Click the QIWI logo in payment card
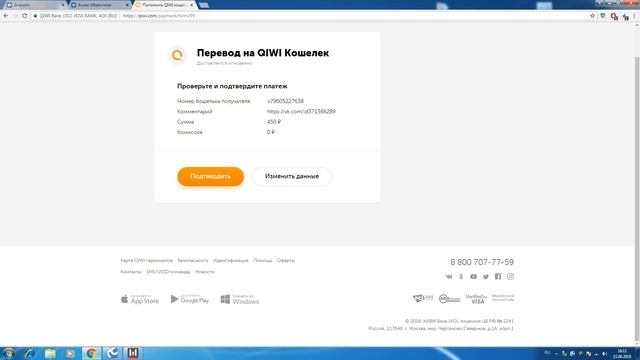 [x=177, y=55]
